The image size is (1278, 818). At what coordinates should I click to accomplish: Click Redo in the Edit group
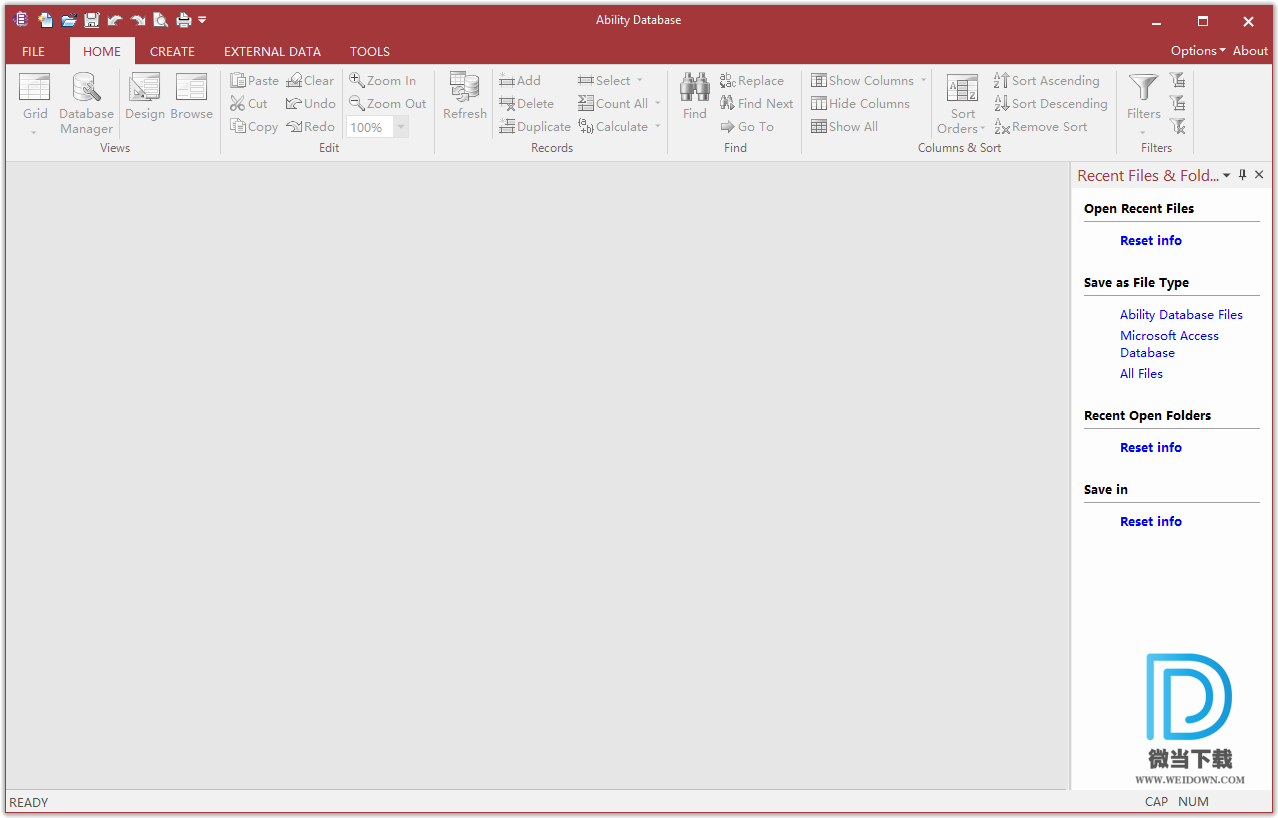[x=310, y=127]
